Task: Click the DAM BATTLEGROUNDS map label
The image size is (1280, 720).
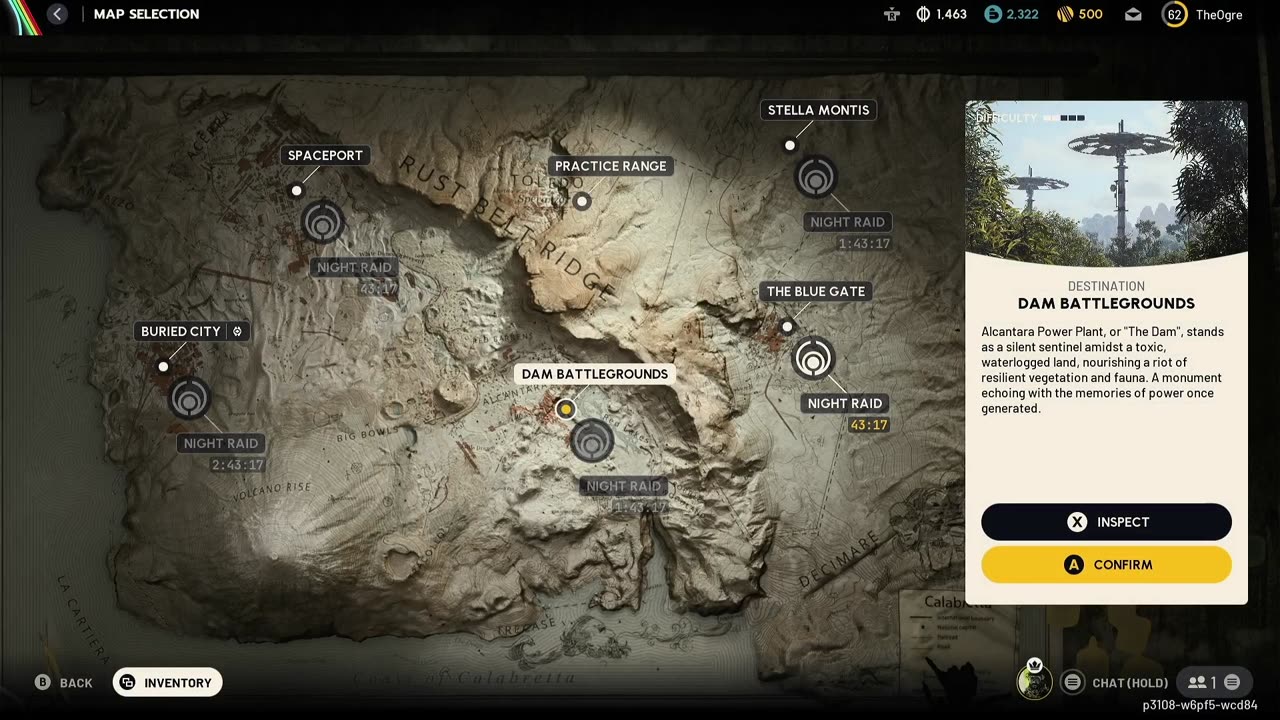Action: (595, 374)
